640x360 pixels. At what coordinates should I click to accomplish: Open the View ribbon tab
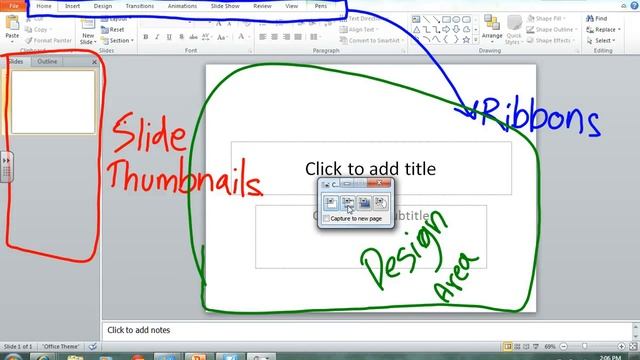point(291,6)
